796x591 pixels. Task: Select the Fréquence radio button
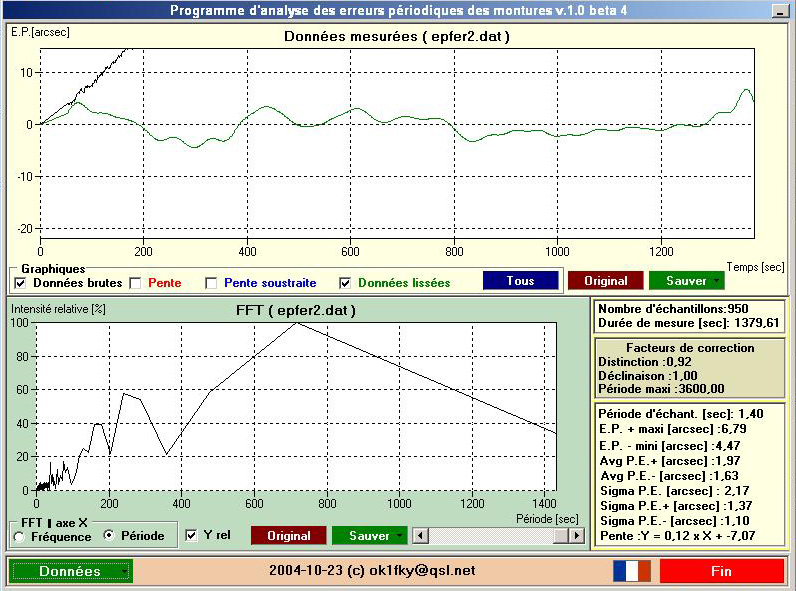19,537
